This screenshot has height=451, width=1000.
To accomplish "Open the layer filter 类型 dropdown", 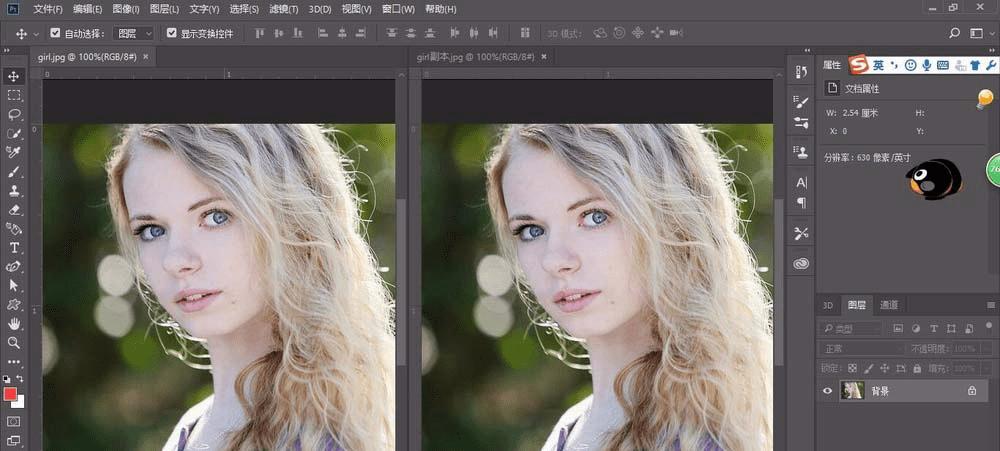I will 850,328.
